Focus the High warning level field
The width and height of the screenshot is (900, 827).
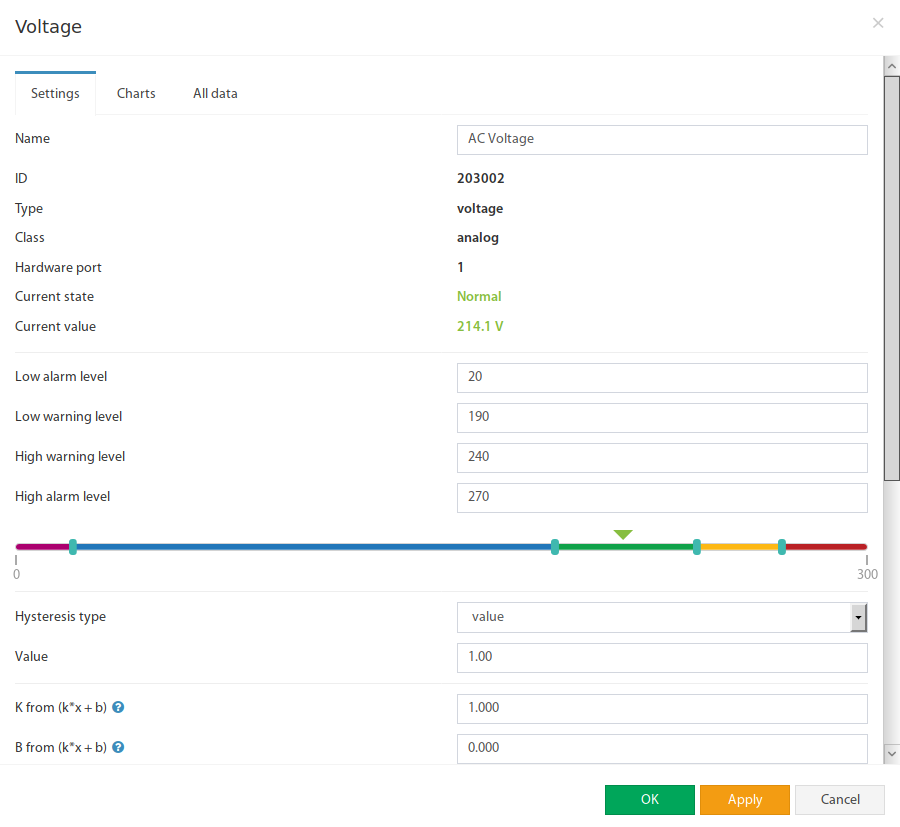click(662, 458)
